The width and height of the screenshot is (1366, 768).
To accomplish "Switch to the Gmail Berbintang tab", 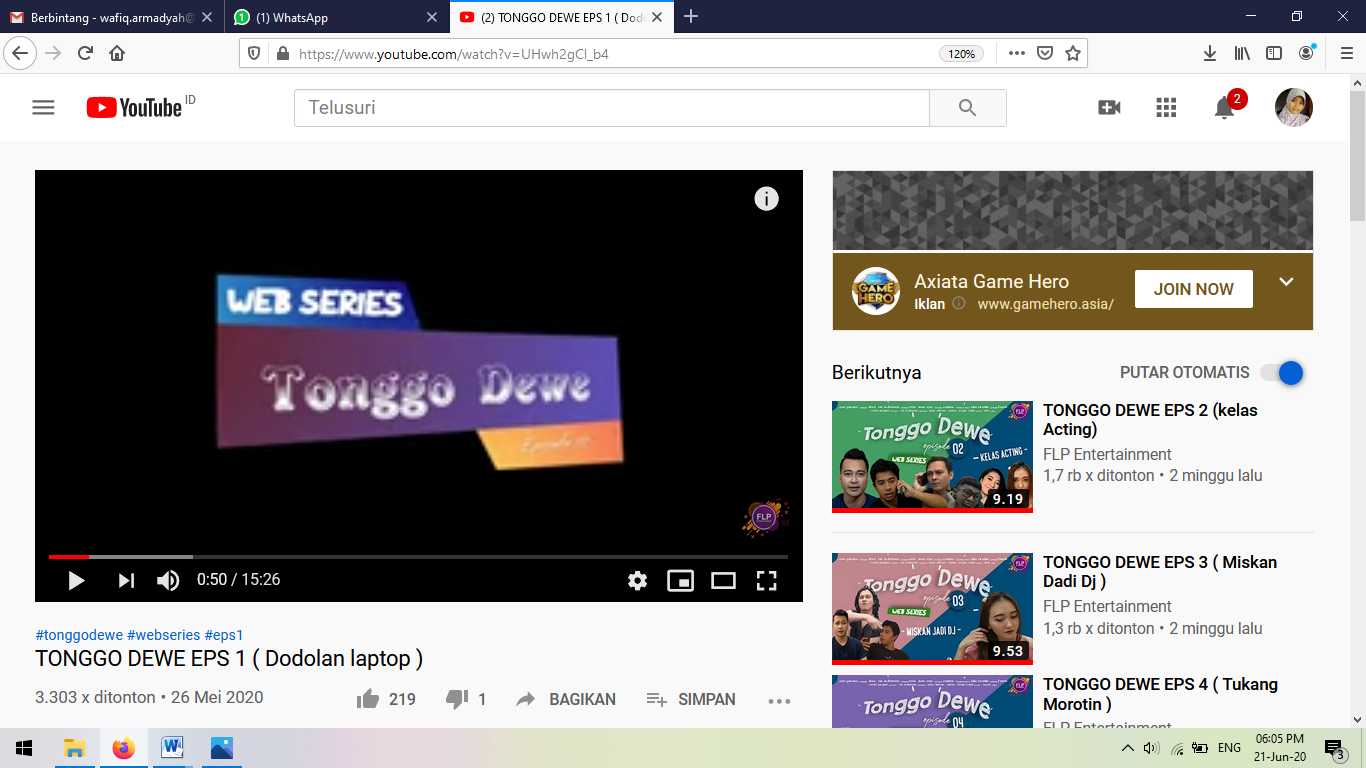I will [112, 17].
